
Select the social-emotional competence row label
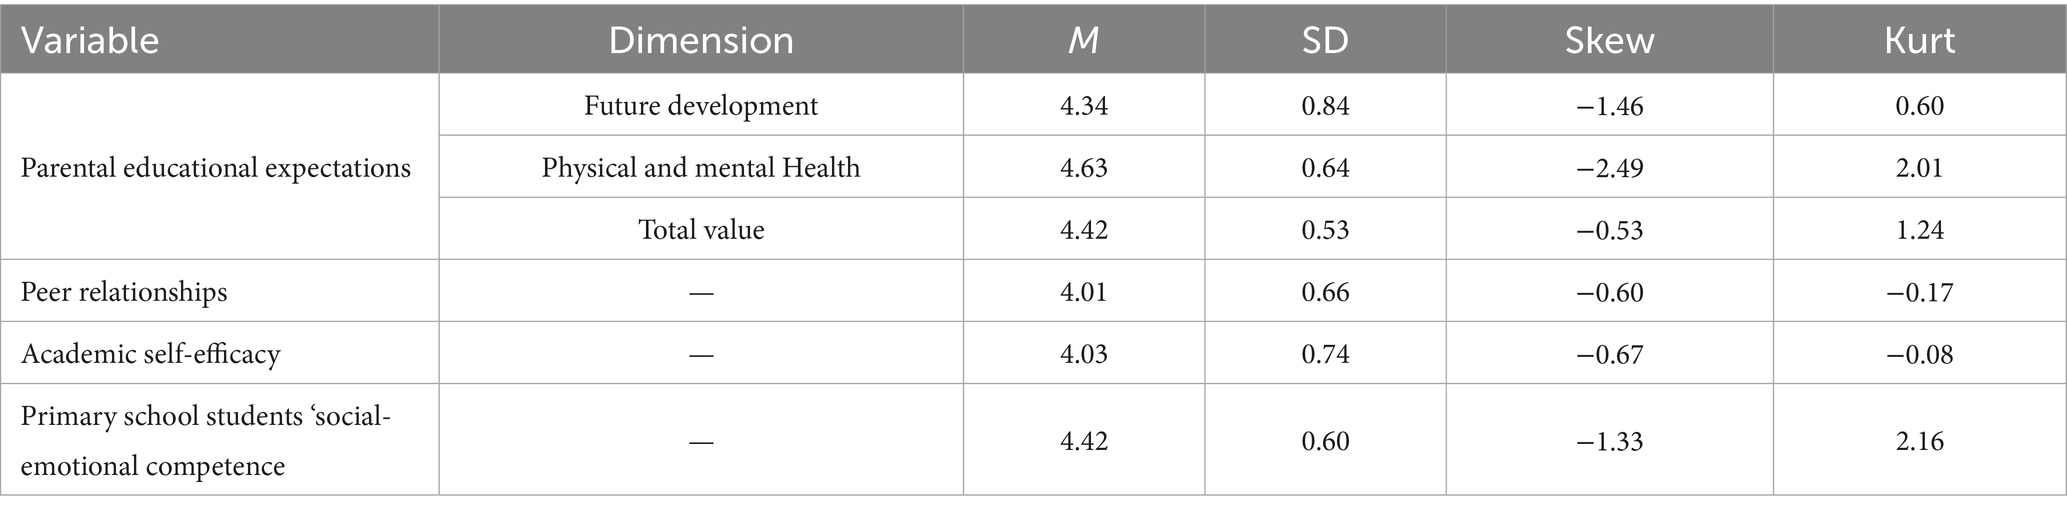pyautogui.click(x=206, y=440)
